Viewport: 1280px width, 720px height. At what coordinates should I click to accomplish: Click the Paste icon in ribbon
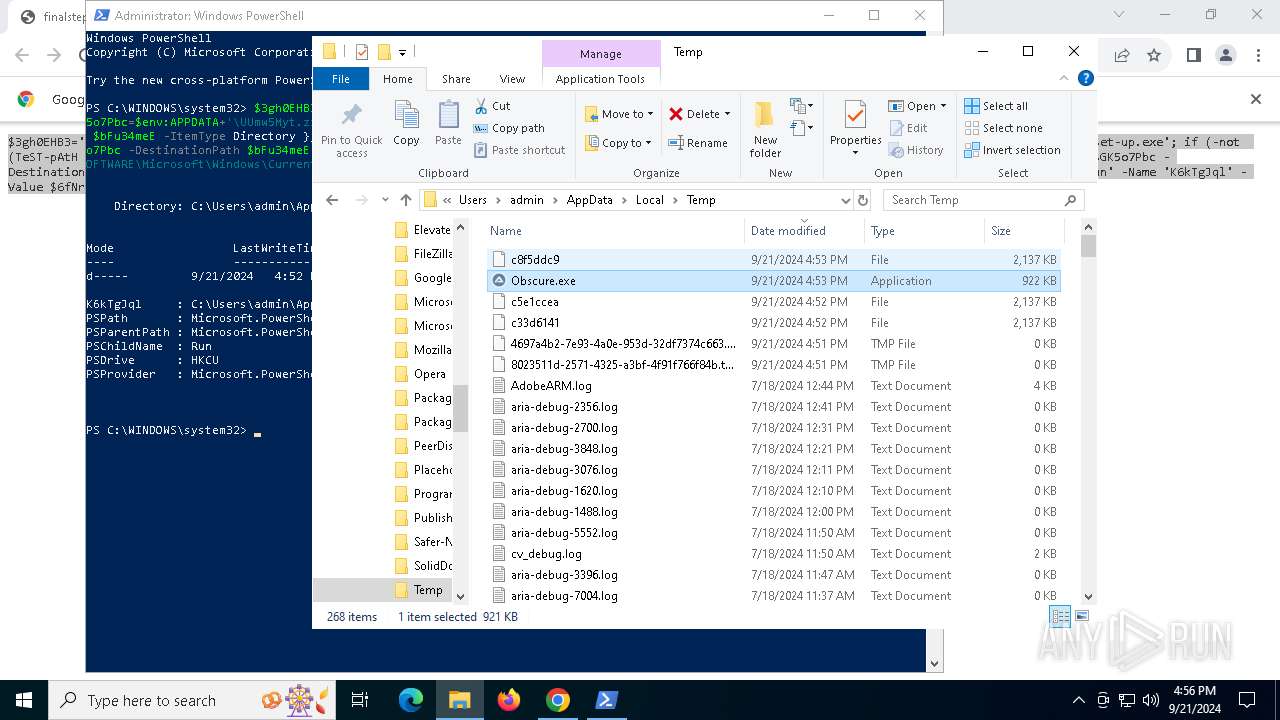point(448,124)
